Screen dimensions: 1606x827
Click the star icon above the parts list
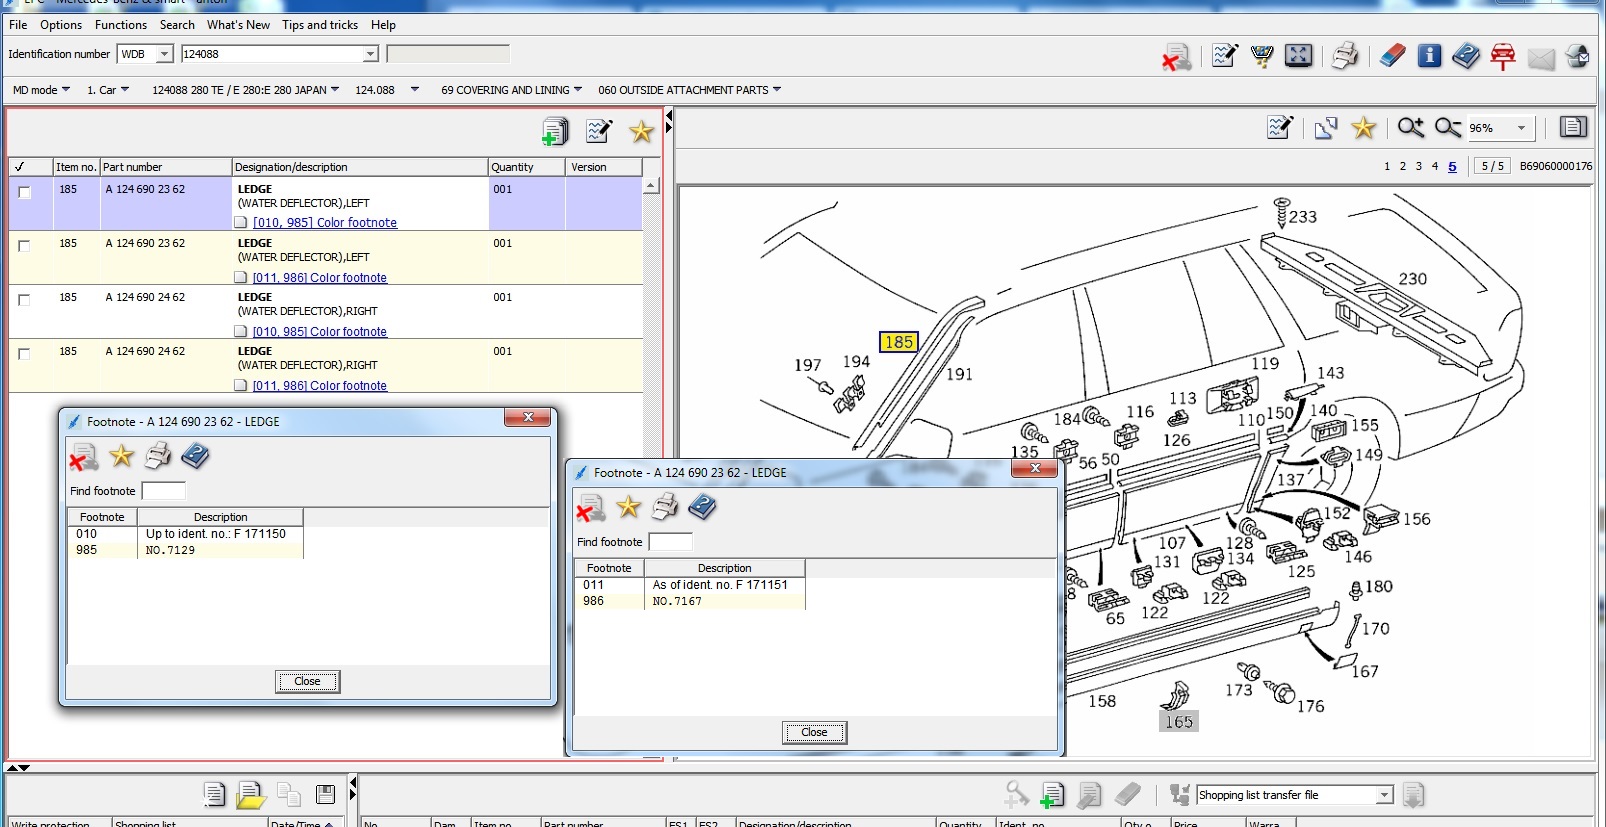(641, 131)
